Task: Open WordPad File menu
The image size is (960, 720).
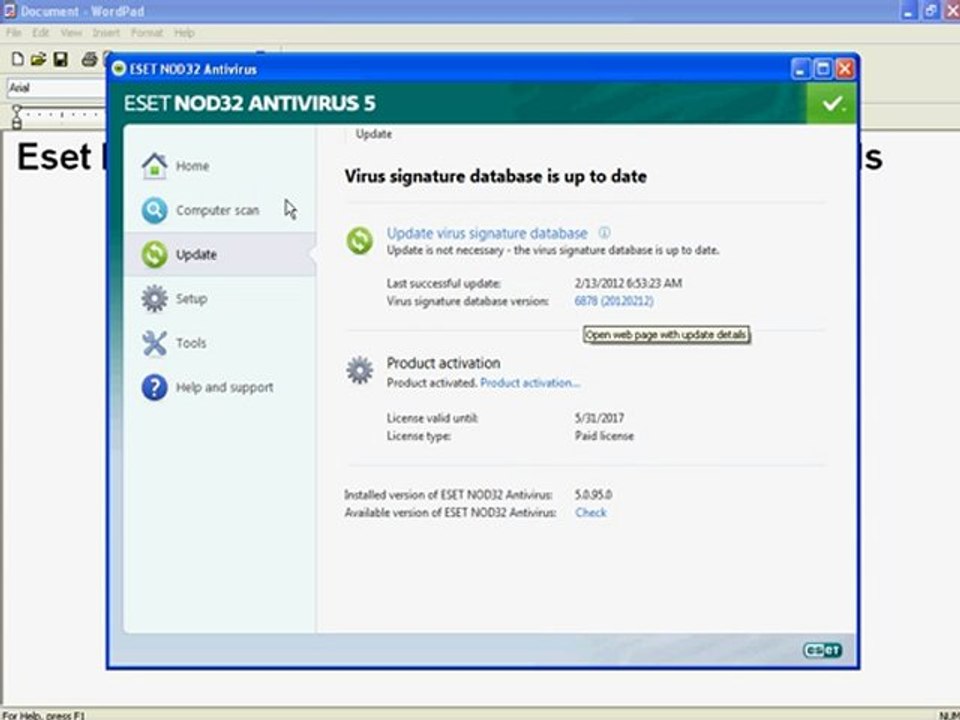Action: 14,33
